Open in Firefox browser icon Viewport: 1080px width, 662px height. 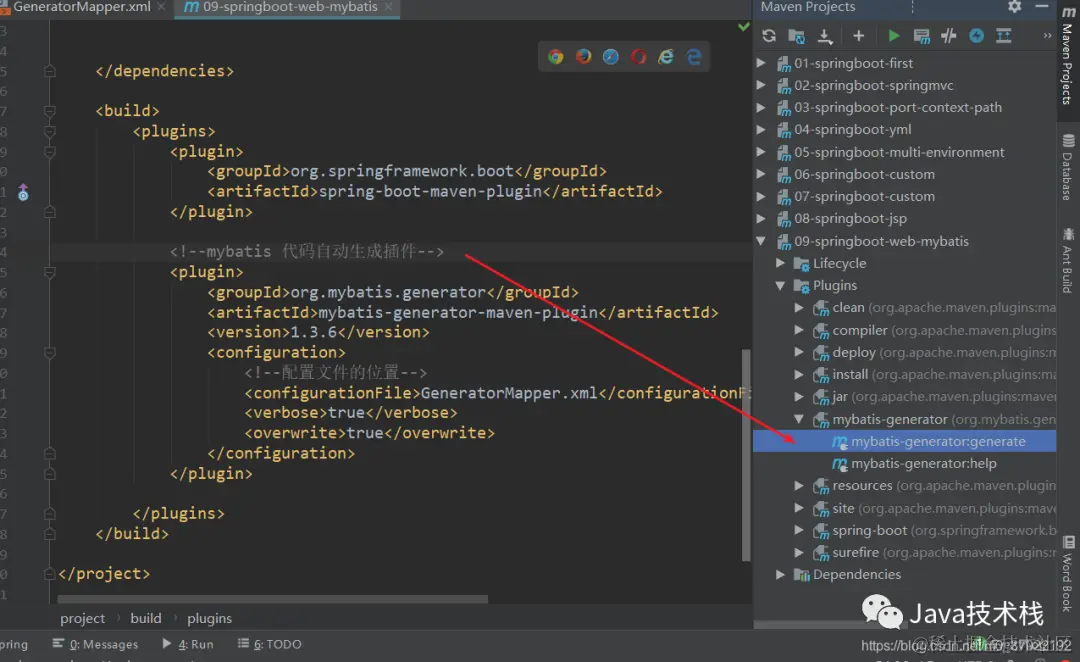coord(583,56)
